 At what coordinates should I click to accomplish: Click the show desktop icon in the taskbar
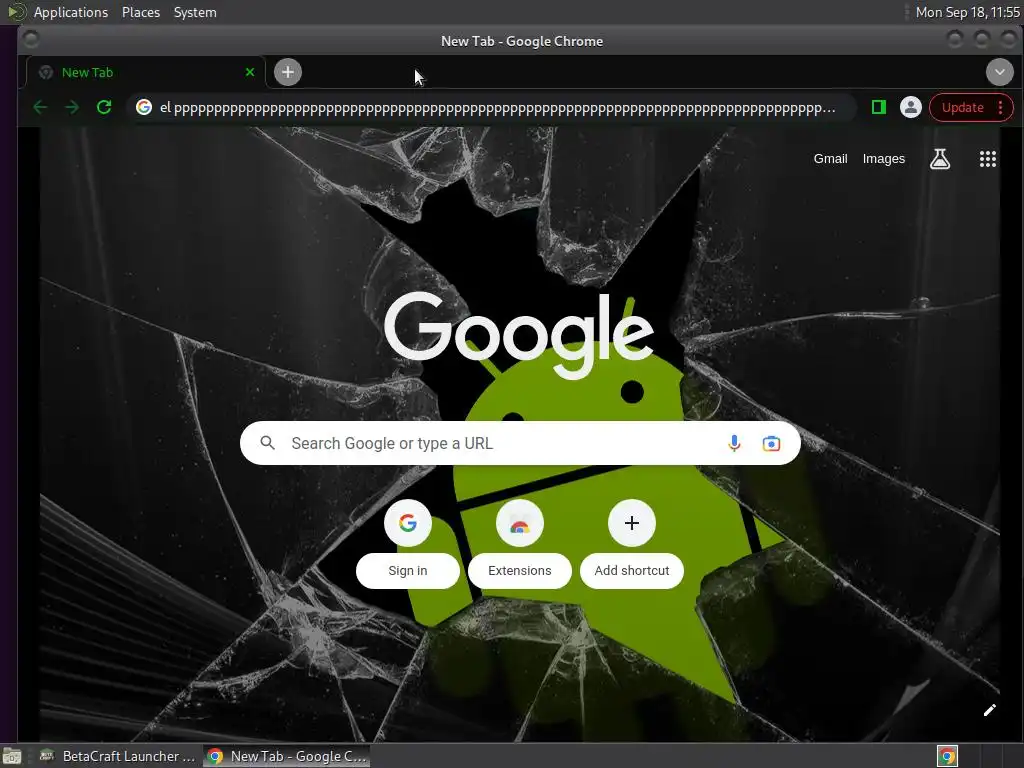click(12, 756)
